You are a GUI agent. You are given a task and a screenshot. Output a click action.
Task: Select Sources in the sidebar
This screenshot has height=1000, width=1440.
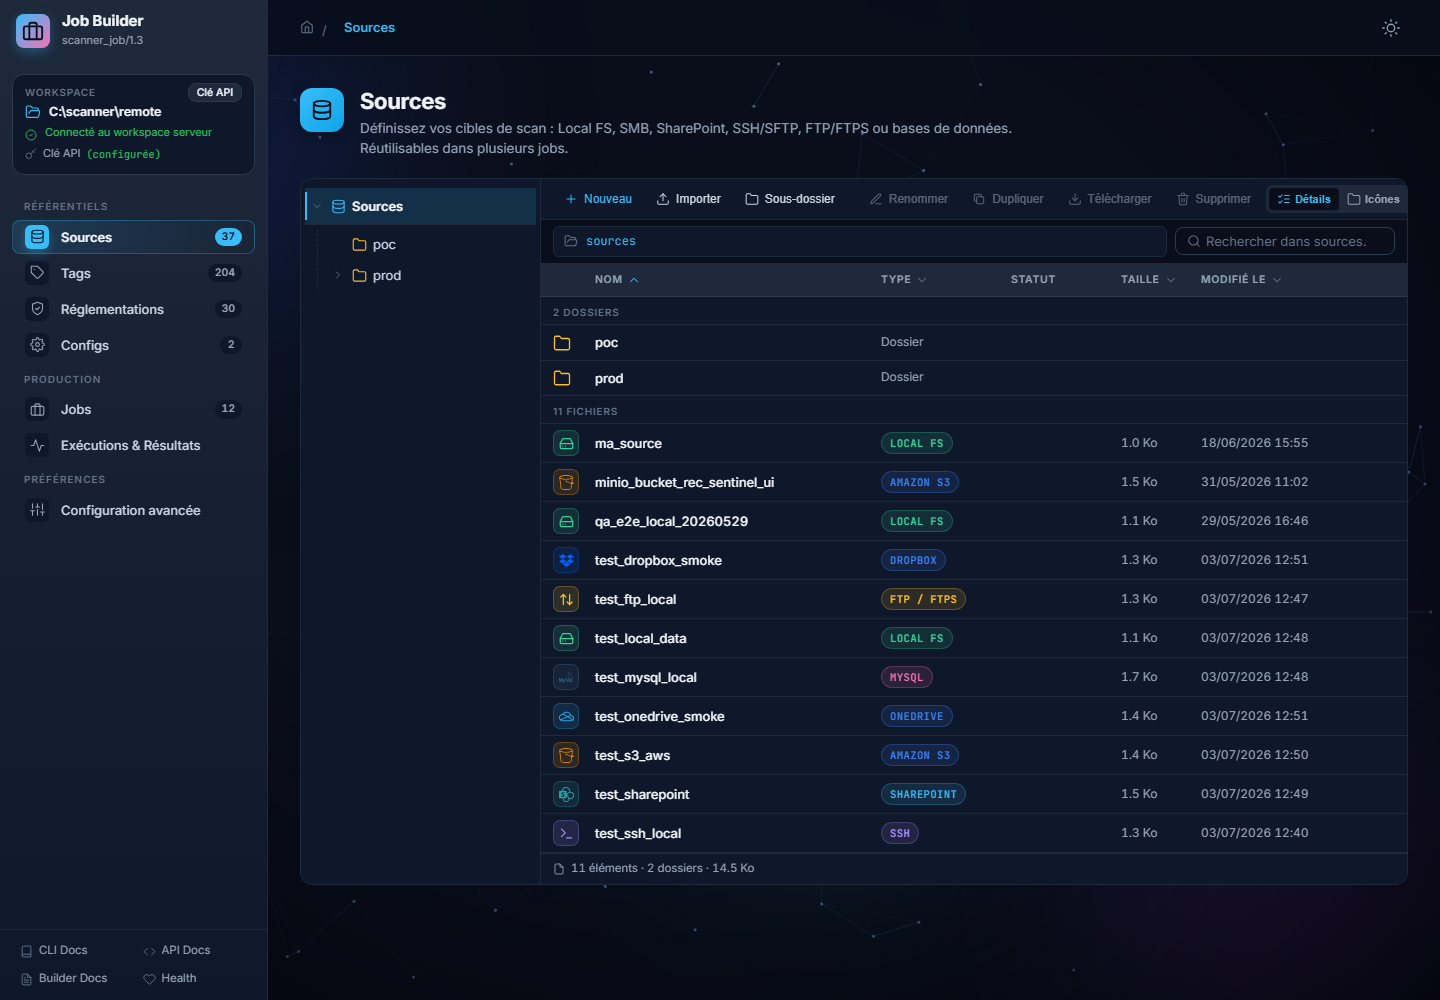click(133, 237)
